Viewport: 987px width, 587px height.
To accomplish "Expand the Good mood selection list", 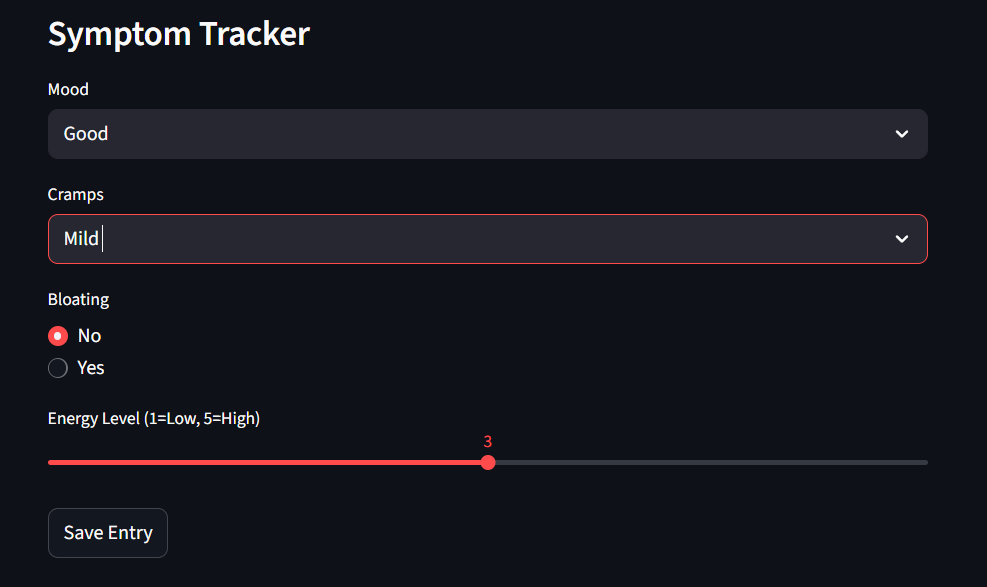I will [x=487, y=133].
